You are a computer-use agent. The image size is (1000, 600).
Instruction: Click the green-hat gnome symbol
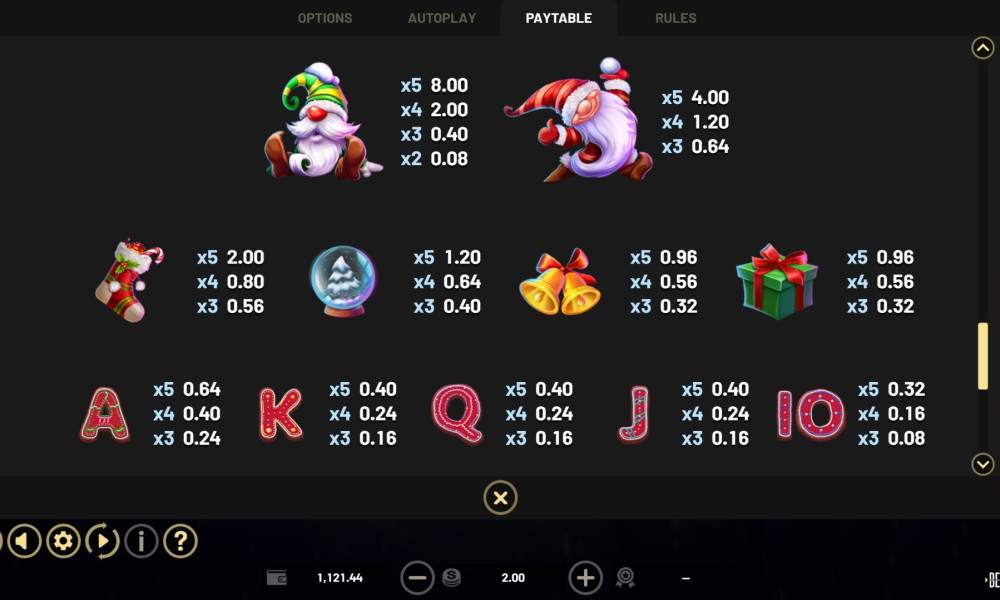click(x=323, y=121)
